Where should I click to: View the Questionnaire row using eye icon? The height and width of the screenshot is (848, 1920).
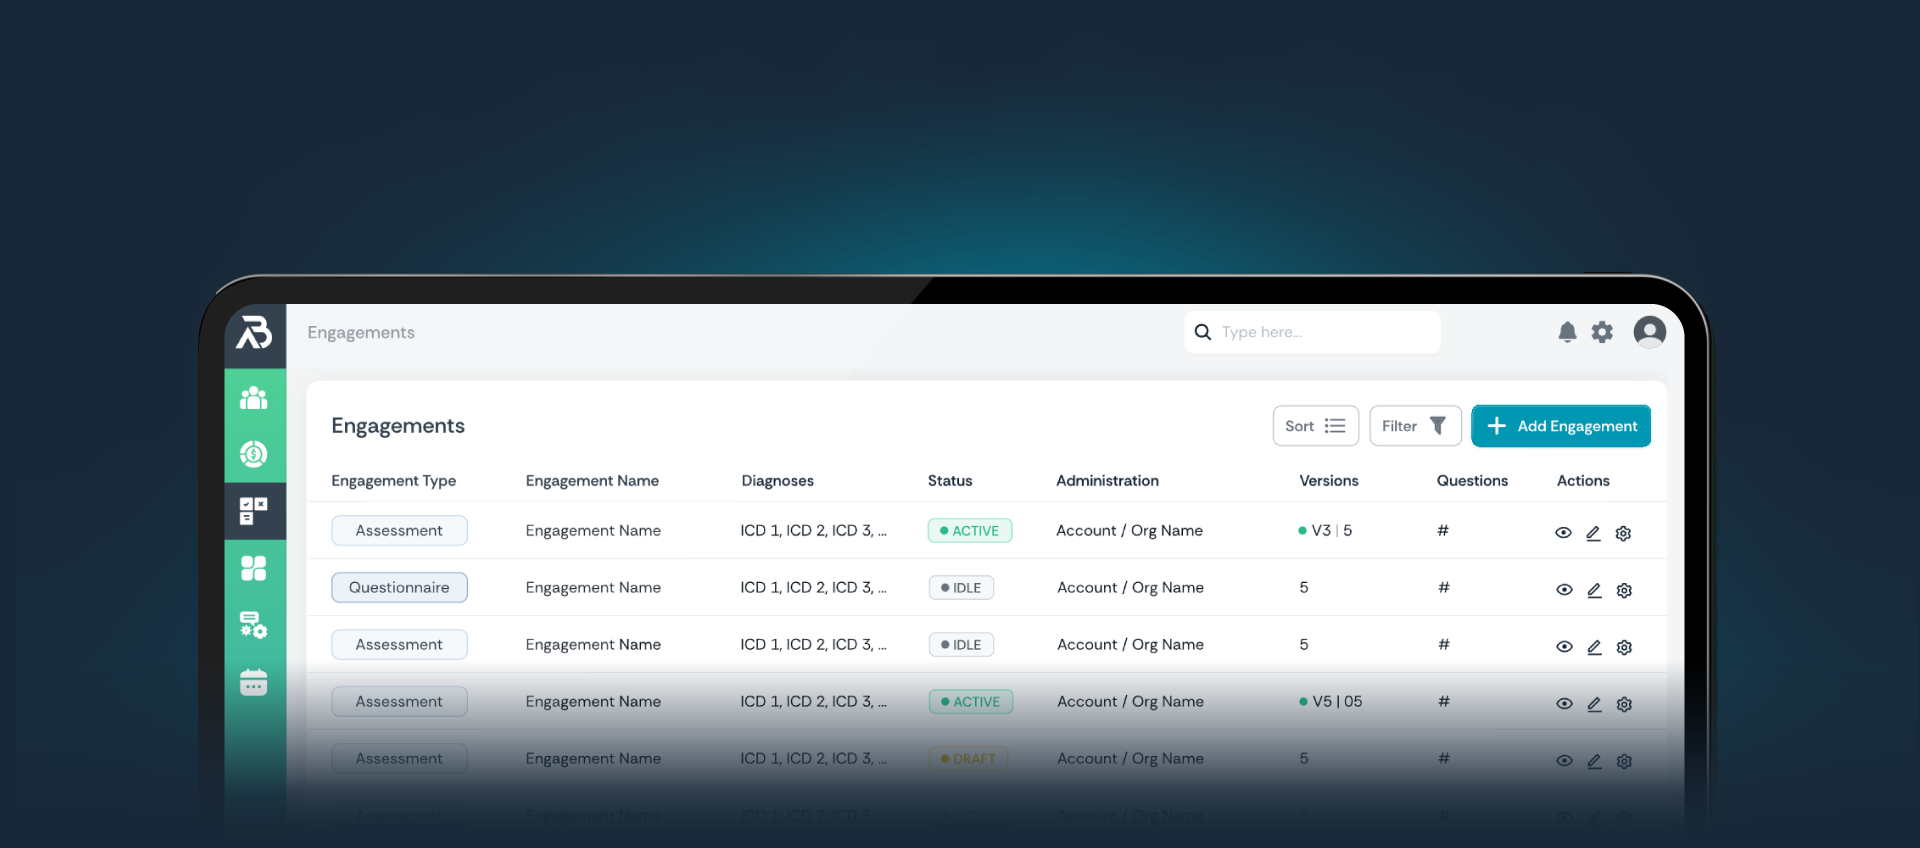pos(1564,590)
